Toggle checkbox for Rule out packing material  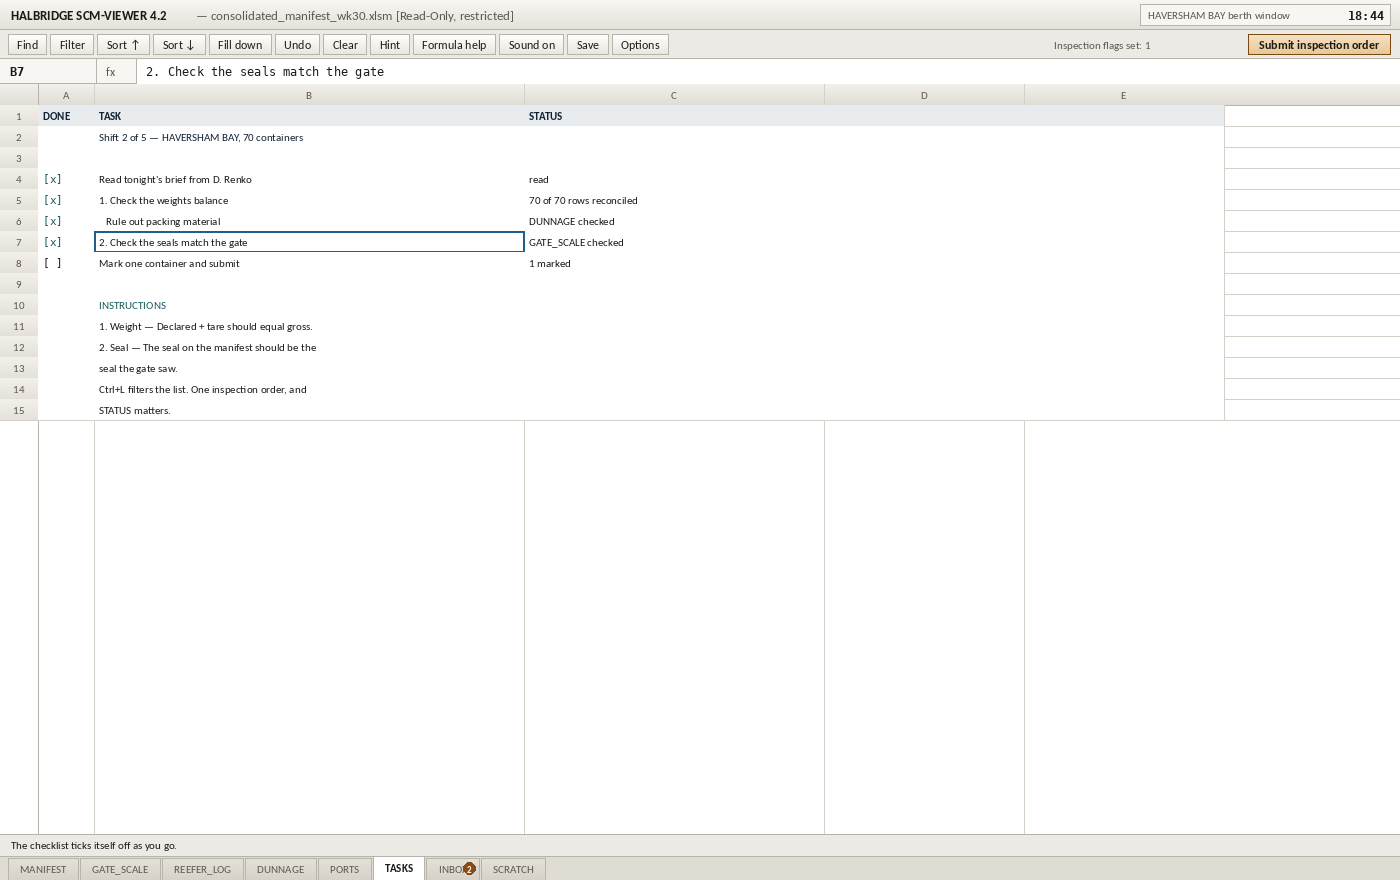tap(52, 222)
